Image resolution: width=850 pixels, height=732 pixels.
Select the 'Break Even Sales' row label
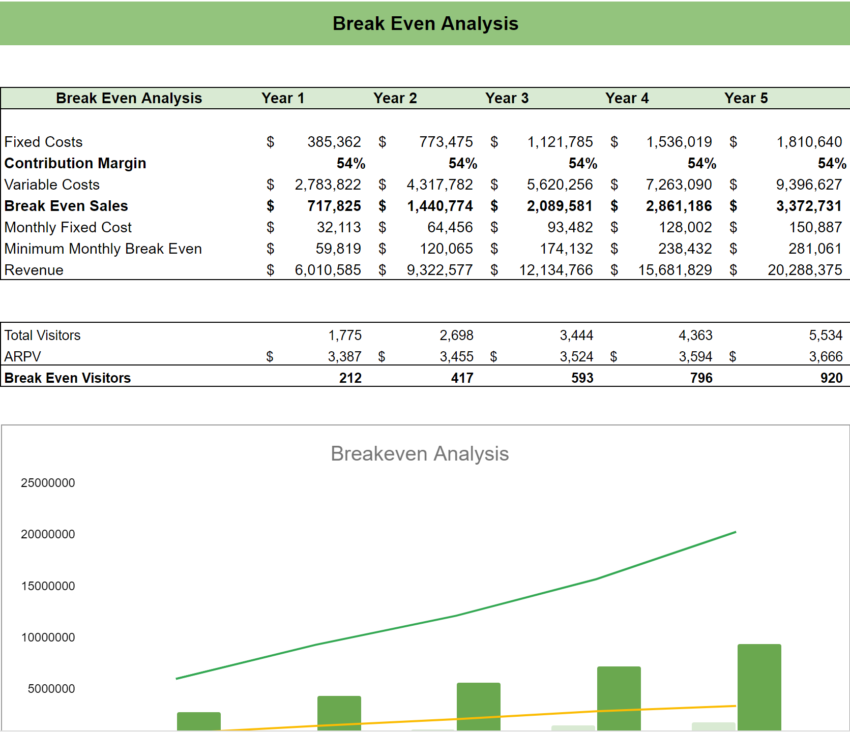tap(66, 206)
